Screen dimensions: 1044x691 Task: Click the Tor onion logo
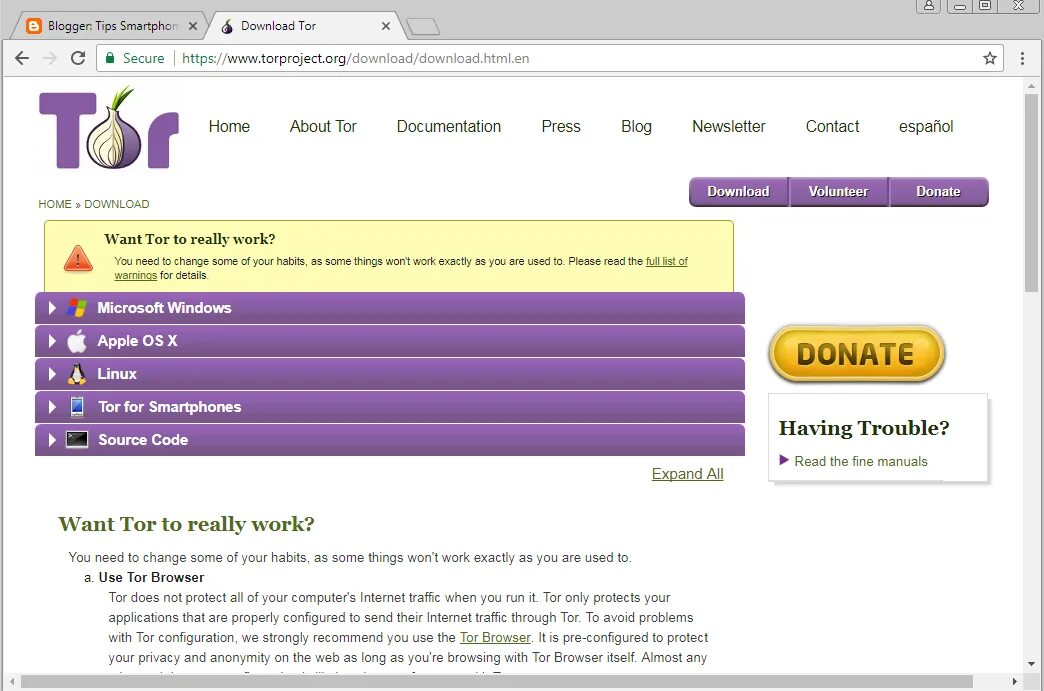tap(109, 128)
